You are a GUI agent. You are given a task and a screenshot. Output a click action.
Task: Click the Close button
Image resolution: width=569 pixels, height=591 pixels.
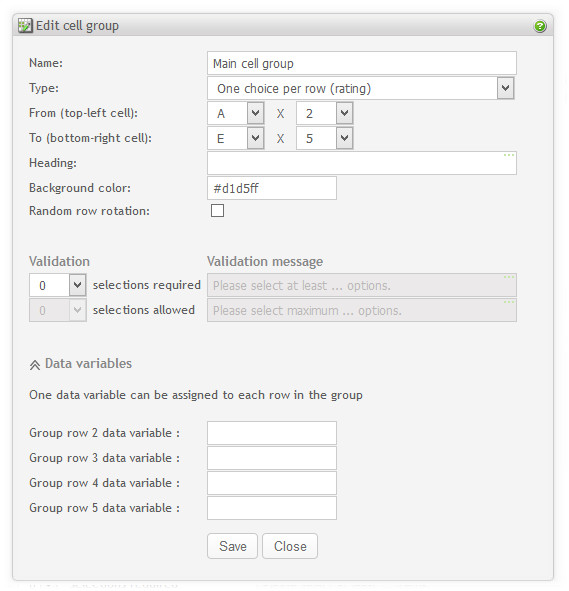290,546
